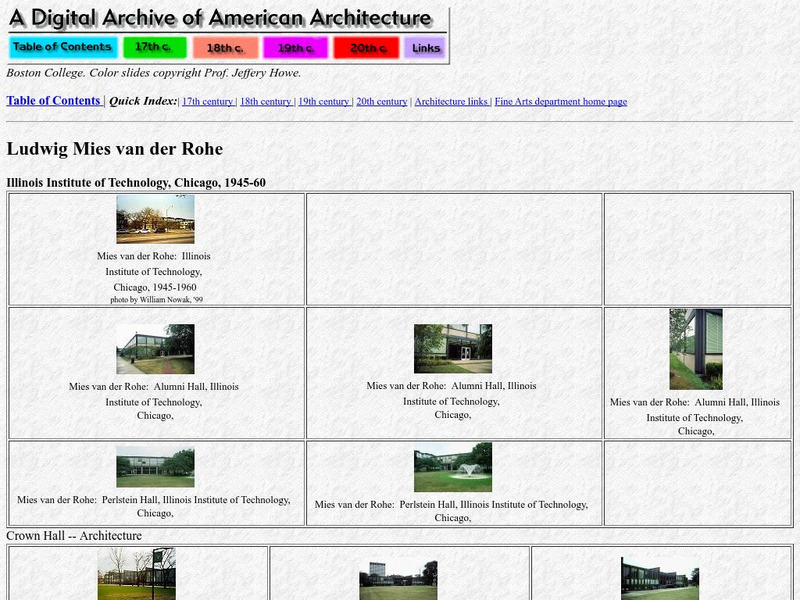
Task: Open the 20th century quick index link
Action: tap(382, 102)
